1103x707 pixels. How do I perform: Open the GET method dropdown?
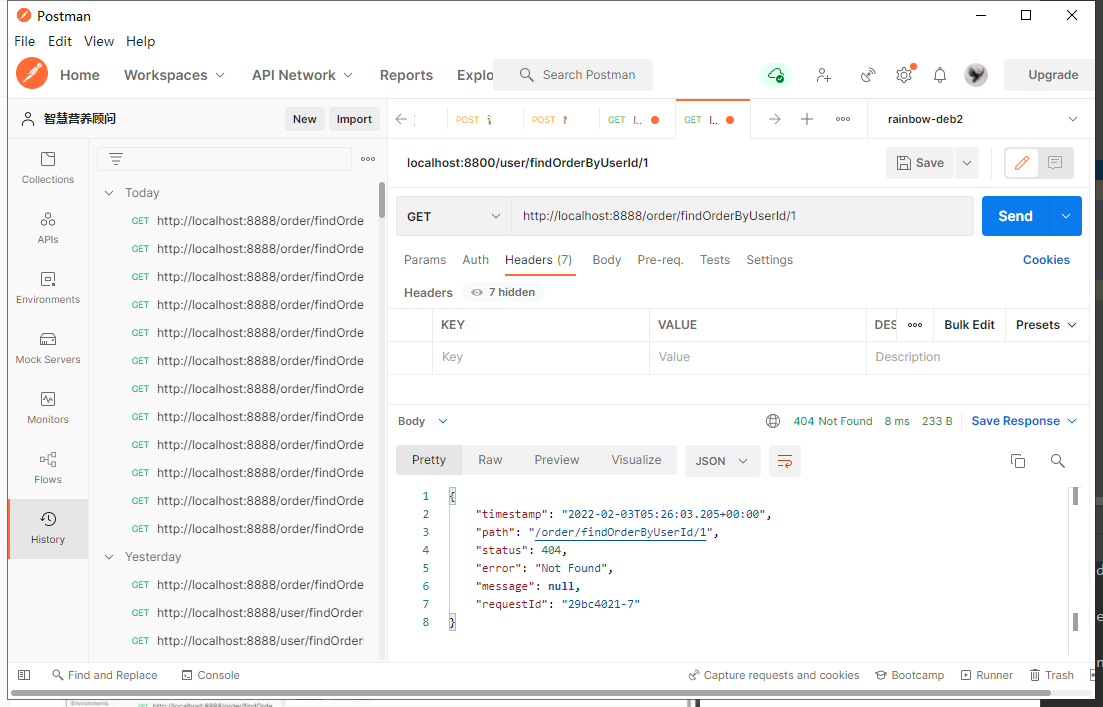[454, 216]
